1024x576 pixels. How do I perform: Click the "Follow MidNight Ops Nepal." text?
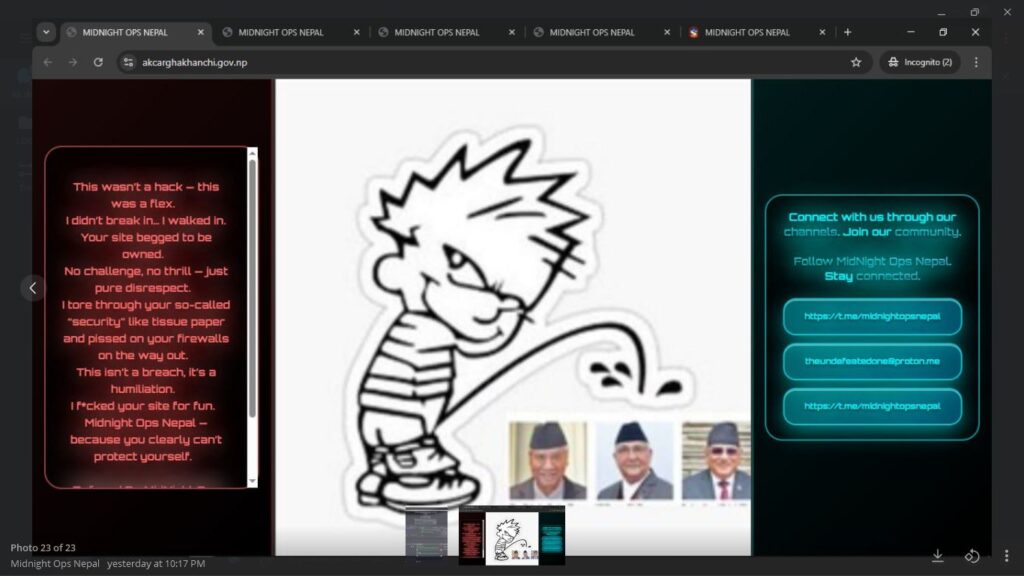click(x=872, y=261)
